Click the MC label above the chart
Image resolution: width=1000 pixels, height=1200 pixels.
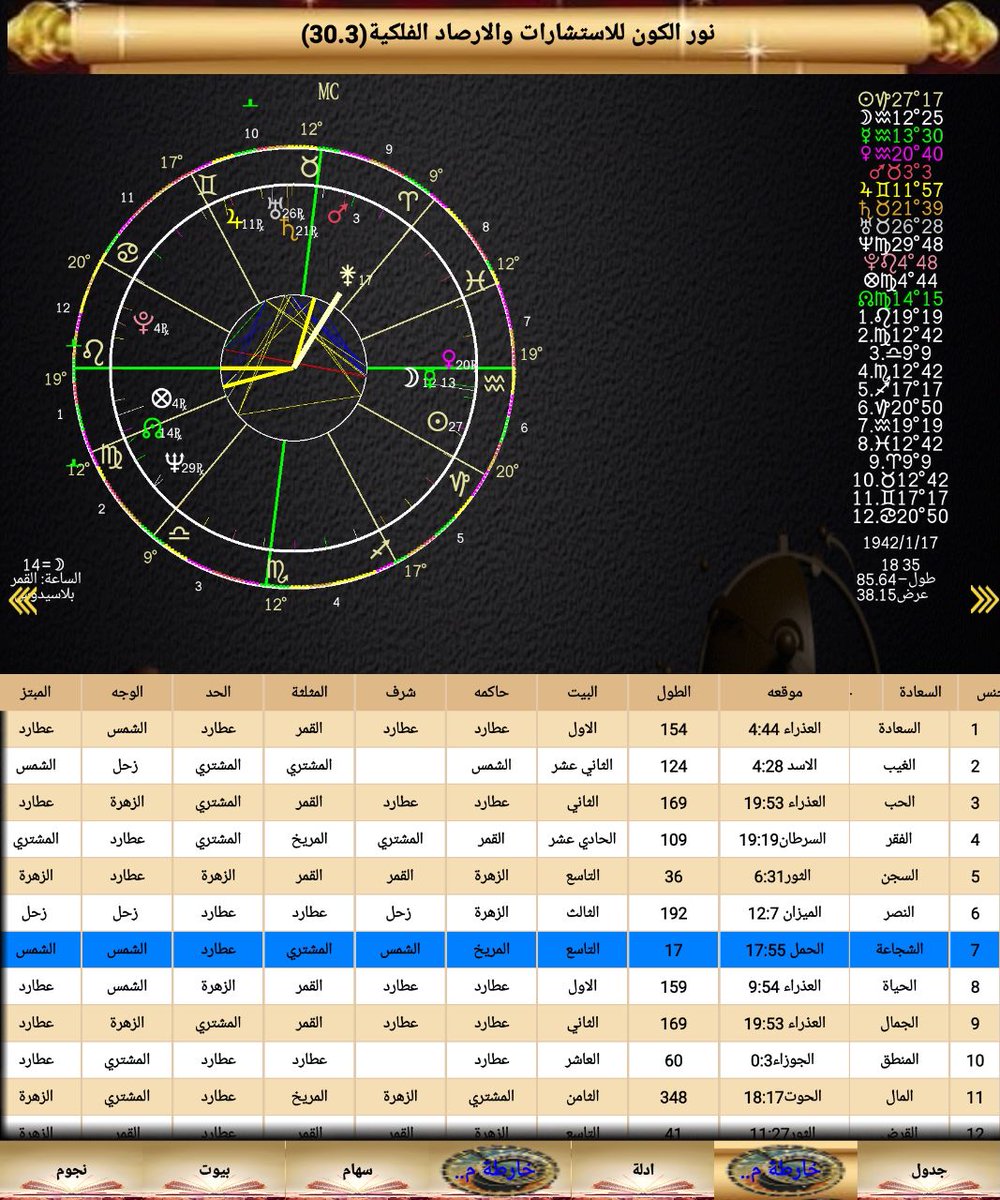pos(328,93)
